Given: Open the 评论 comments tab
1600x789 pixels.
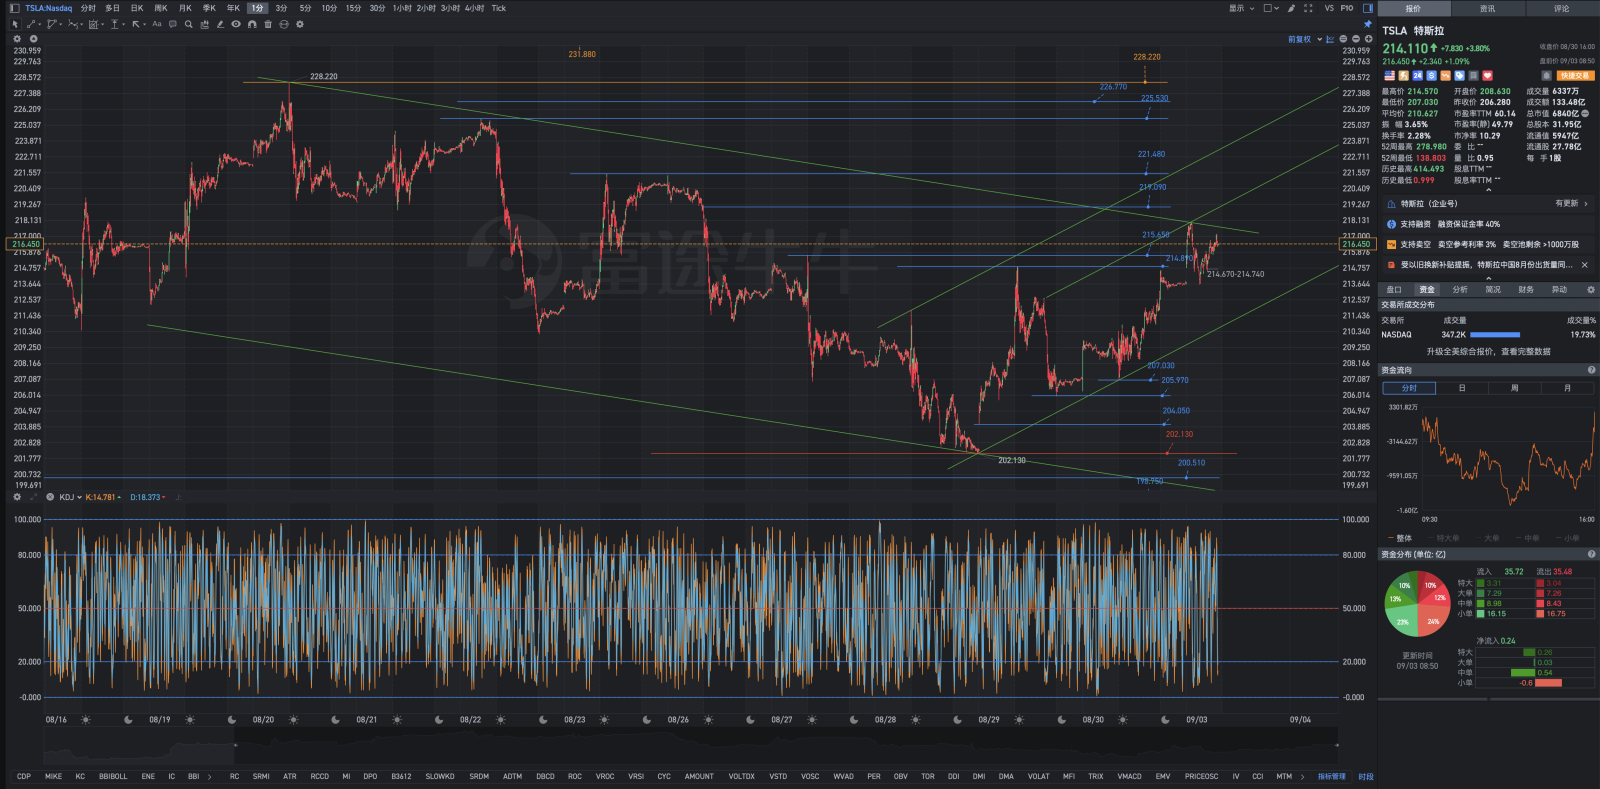Looking at the screenshot, I should coord(1561,8).
